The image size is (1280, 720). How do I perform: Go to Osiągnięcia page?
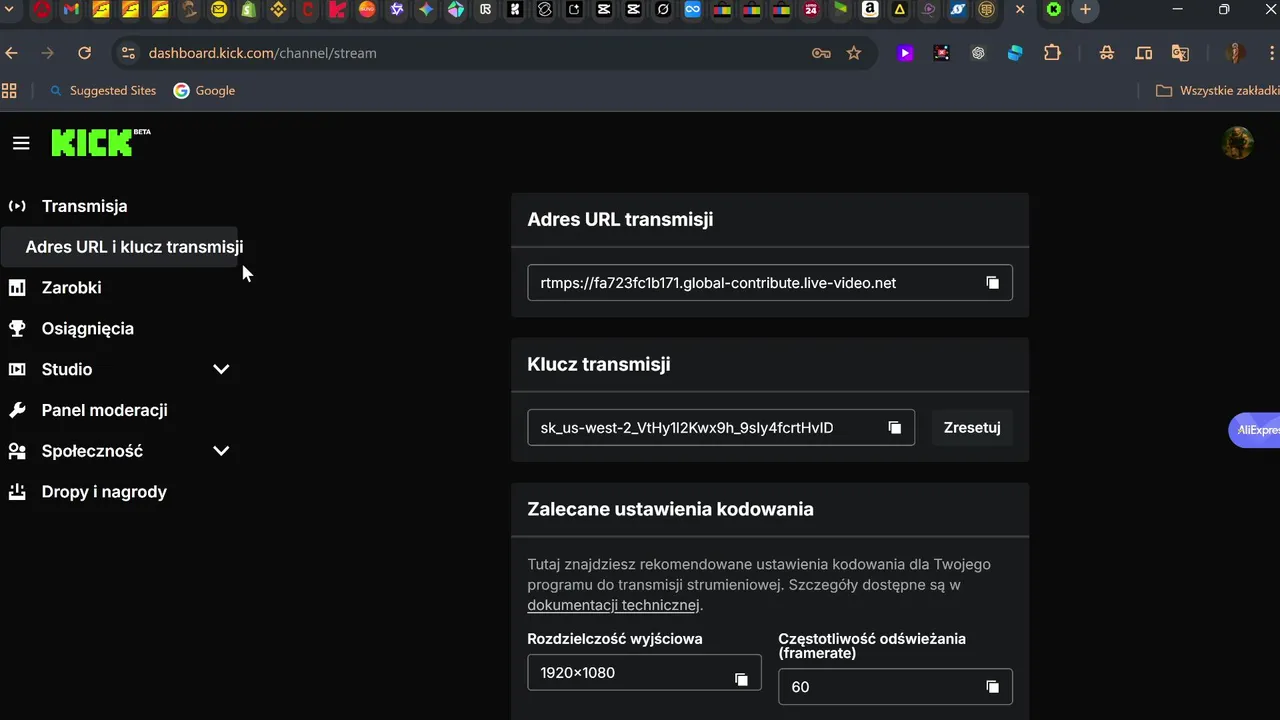(87, 329)
